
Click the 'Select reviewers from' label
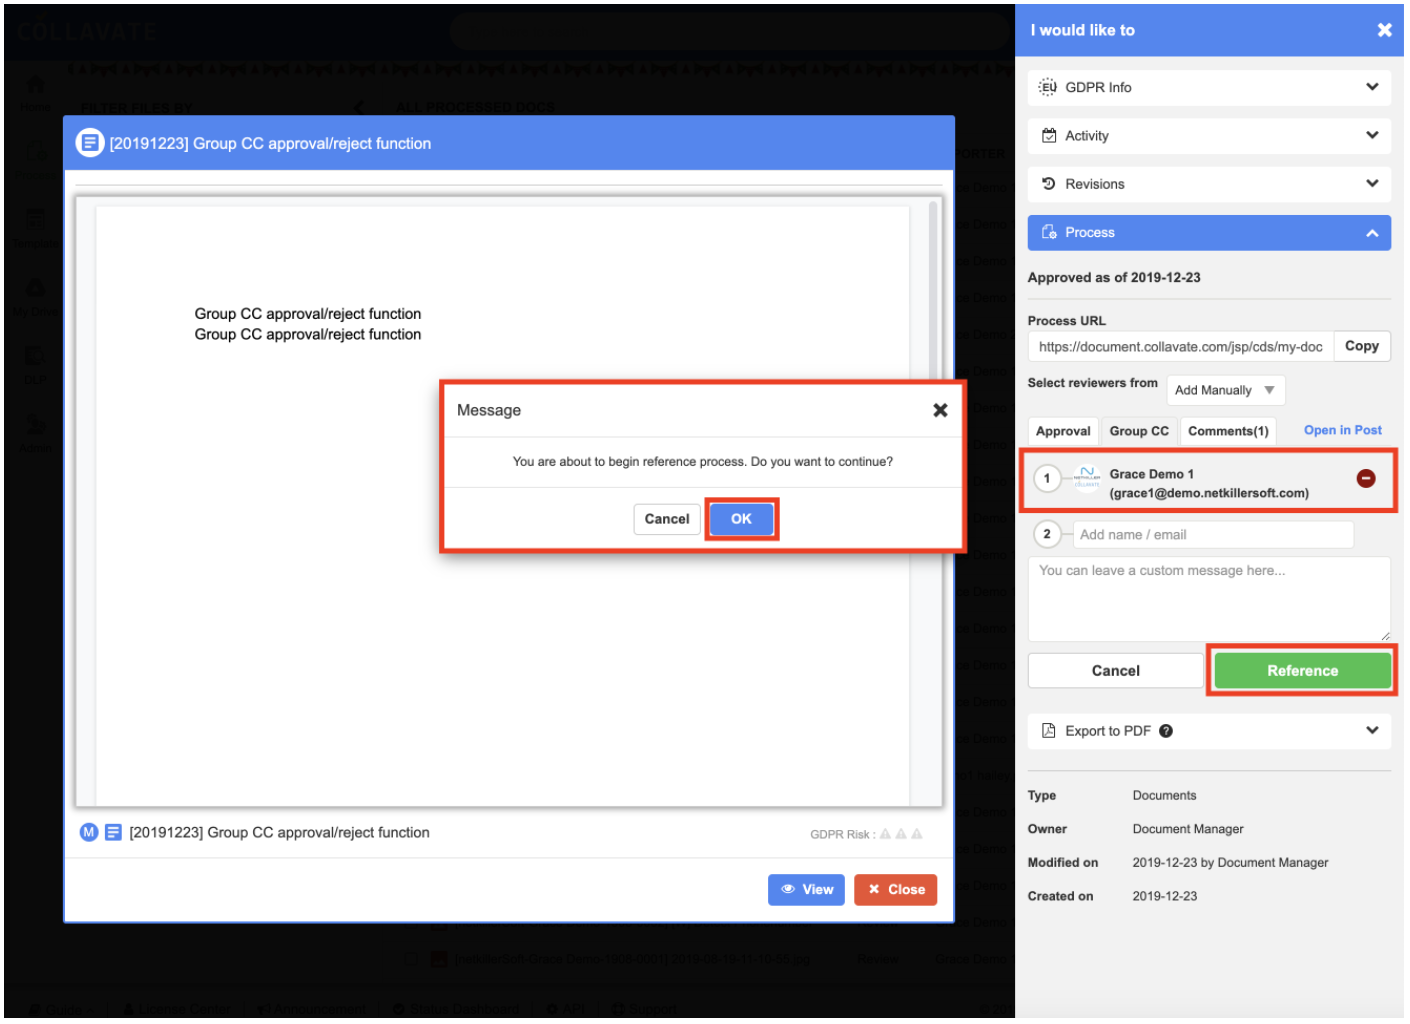click(1092, 383)
